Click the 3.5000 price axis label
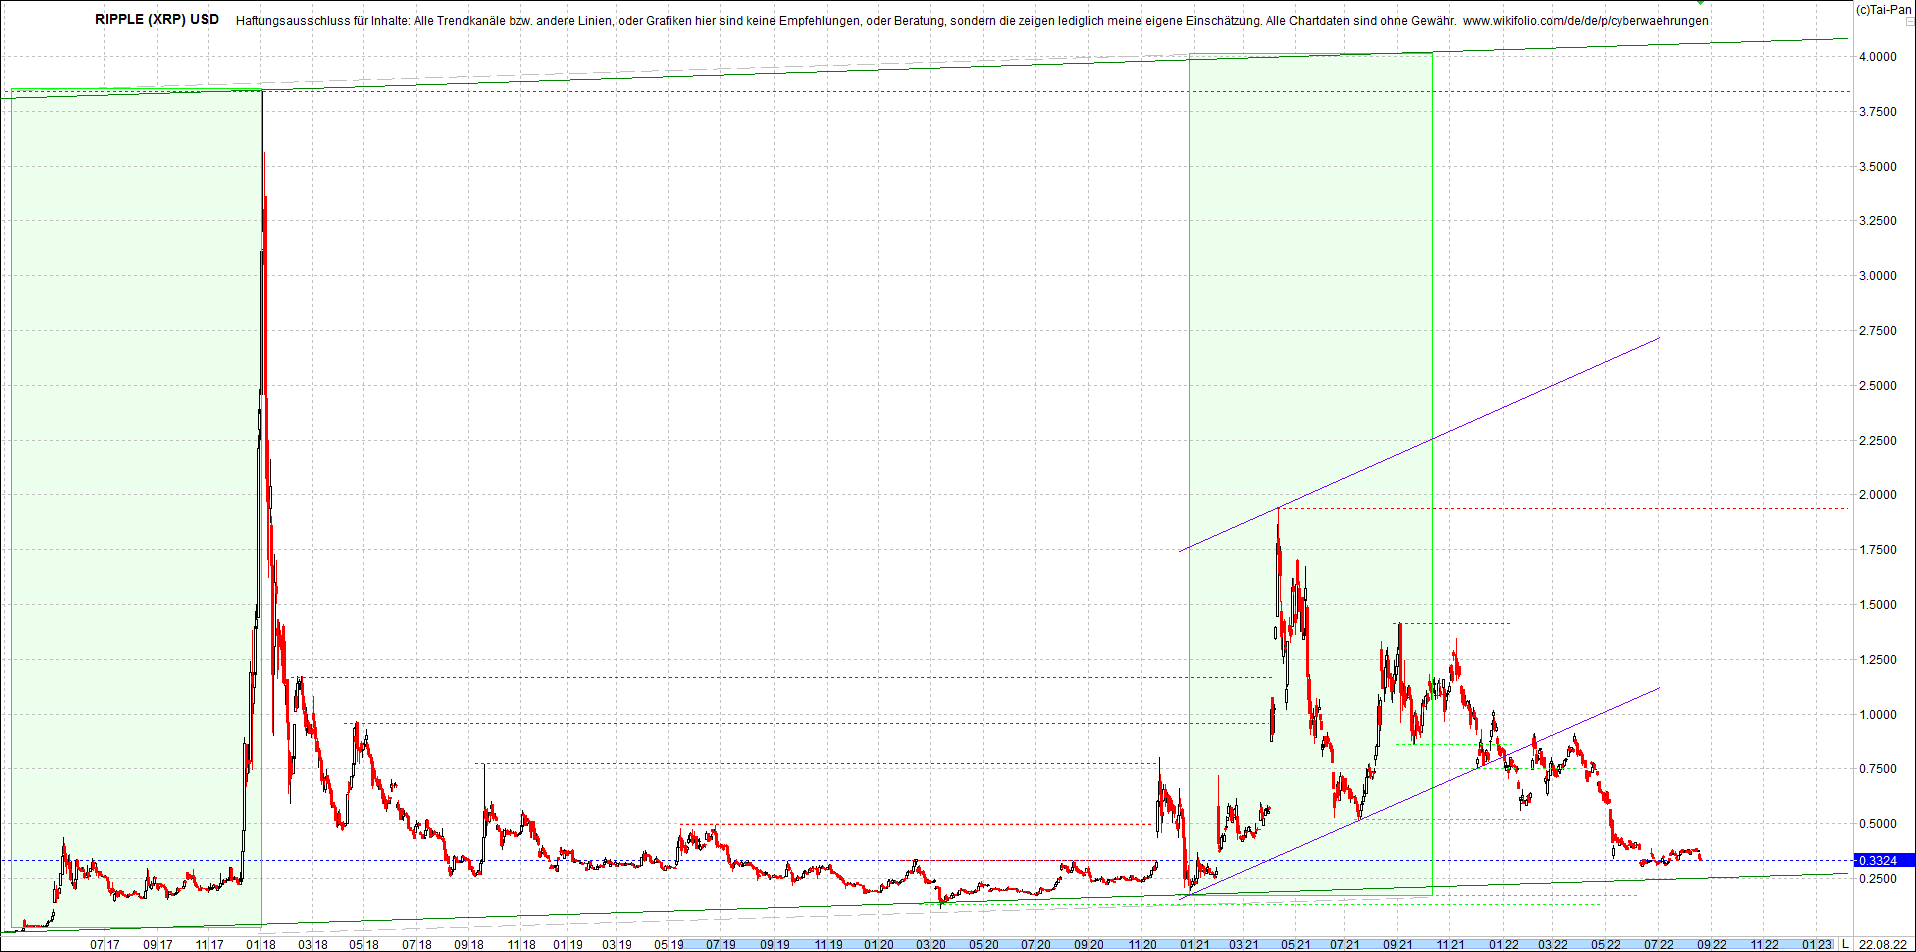Viewport: 1916px width, 952px height. (1877, 167)
